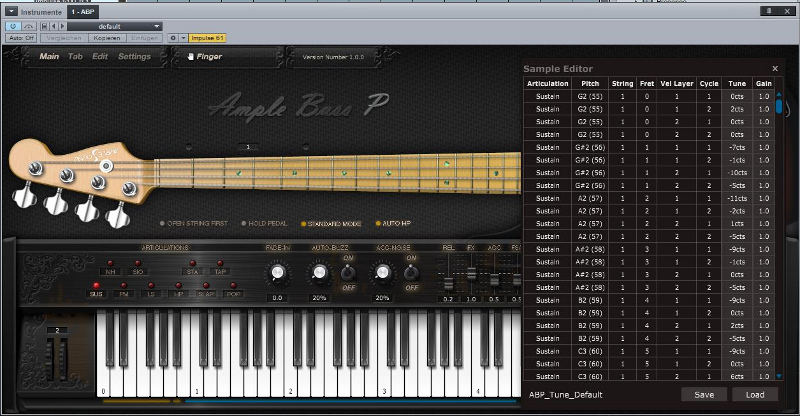Click the Fade-In value field 0.0

[x=277, y=298]
